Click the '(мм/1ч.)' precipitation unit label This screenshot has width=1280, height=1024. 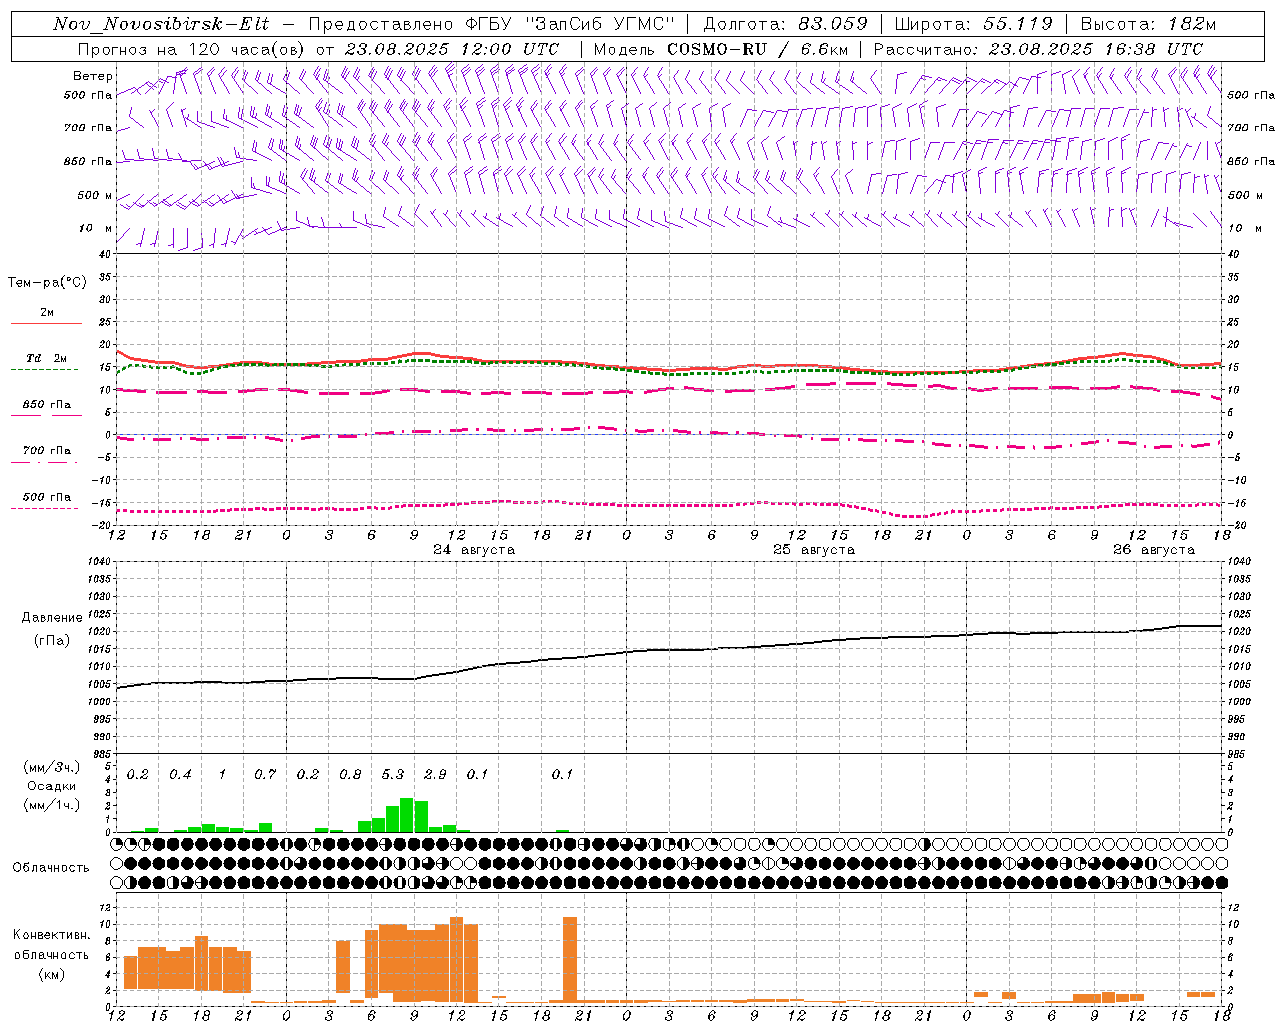tap(52, 805)
